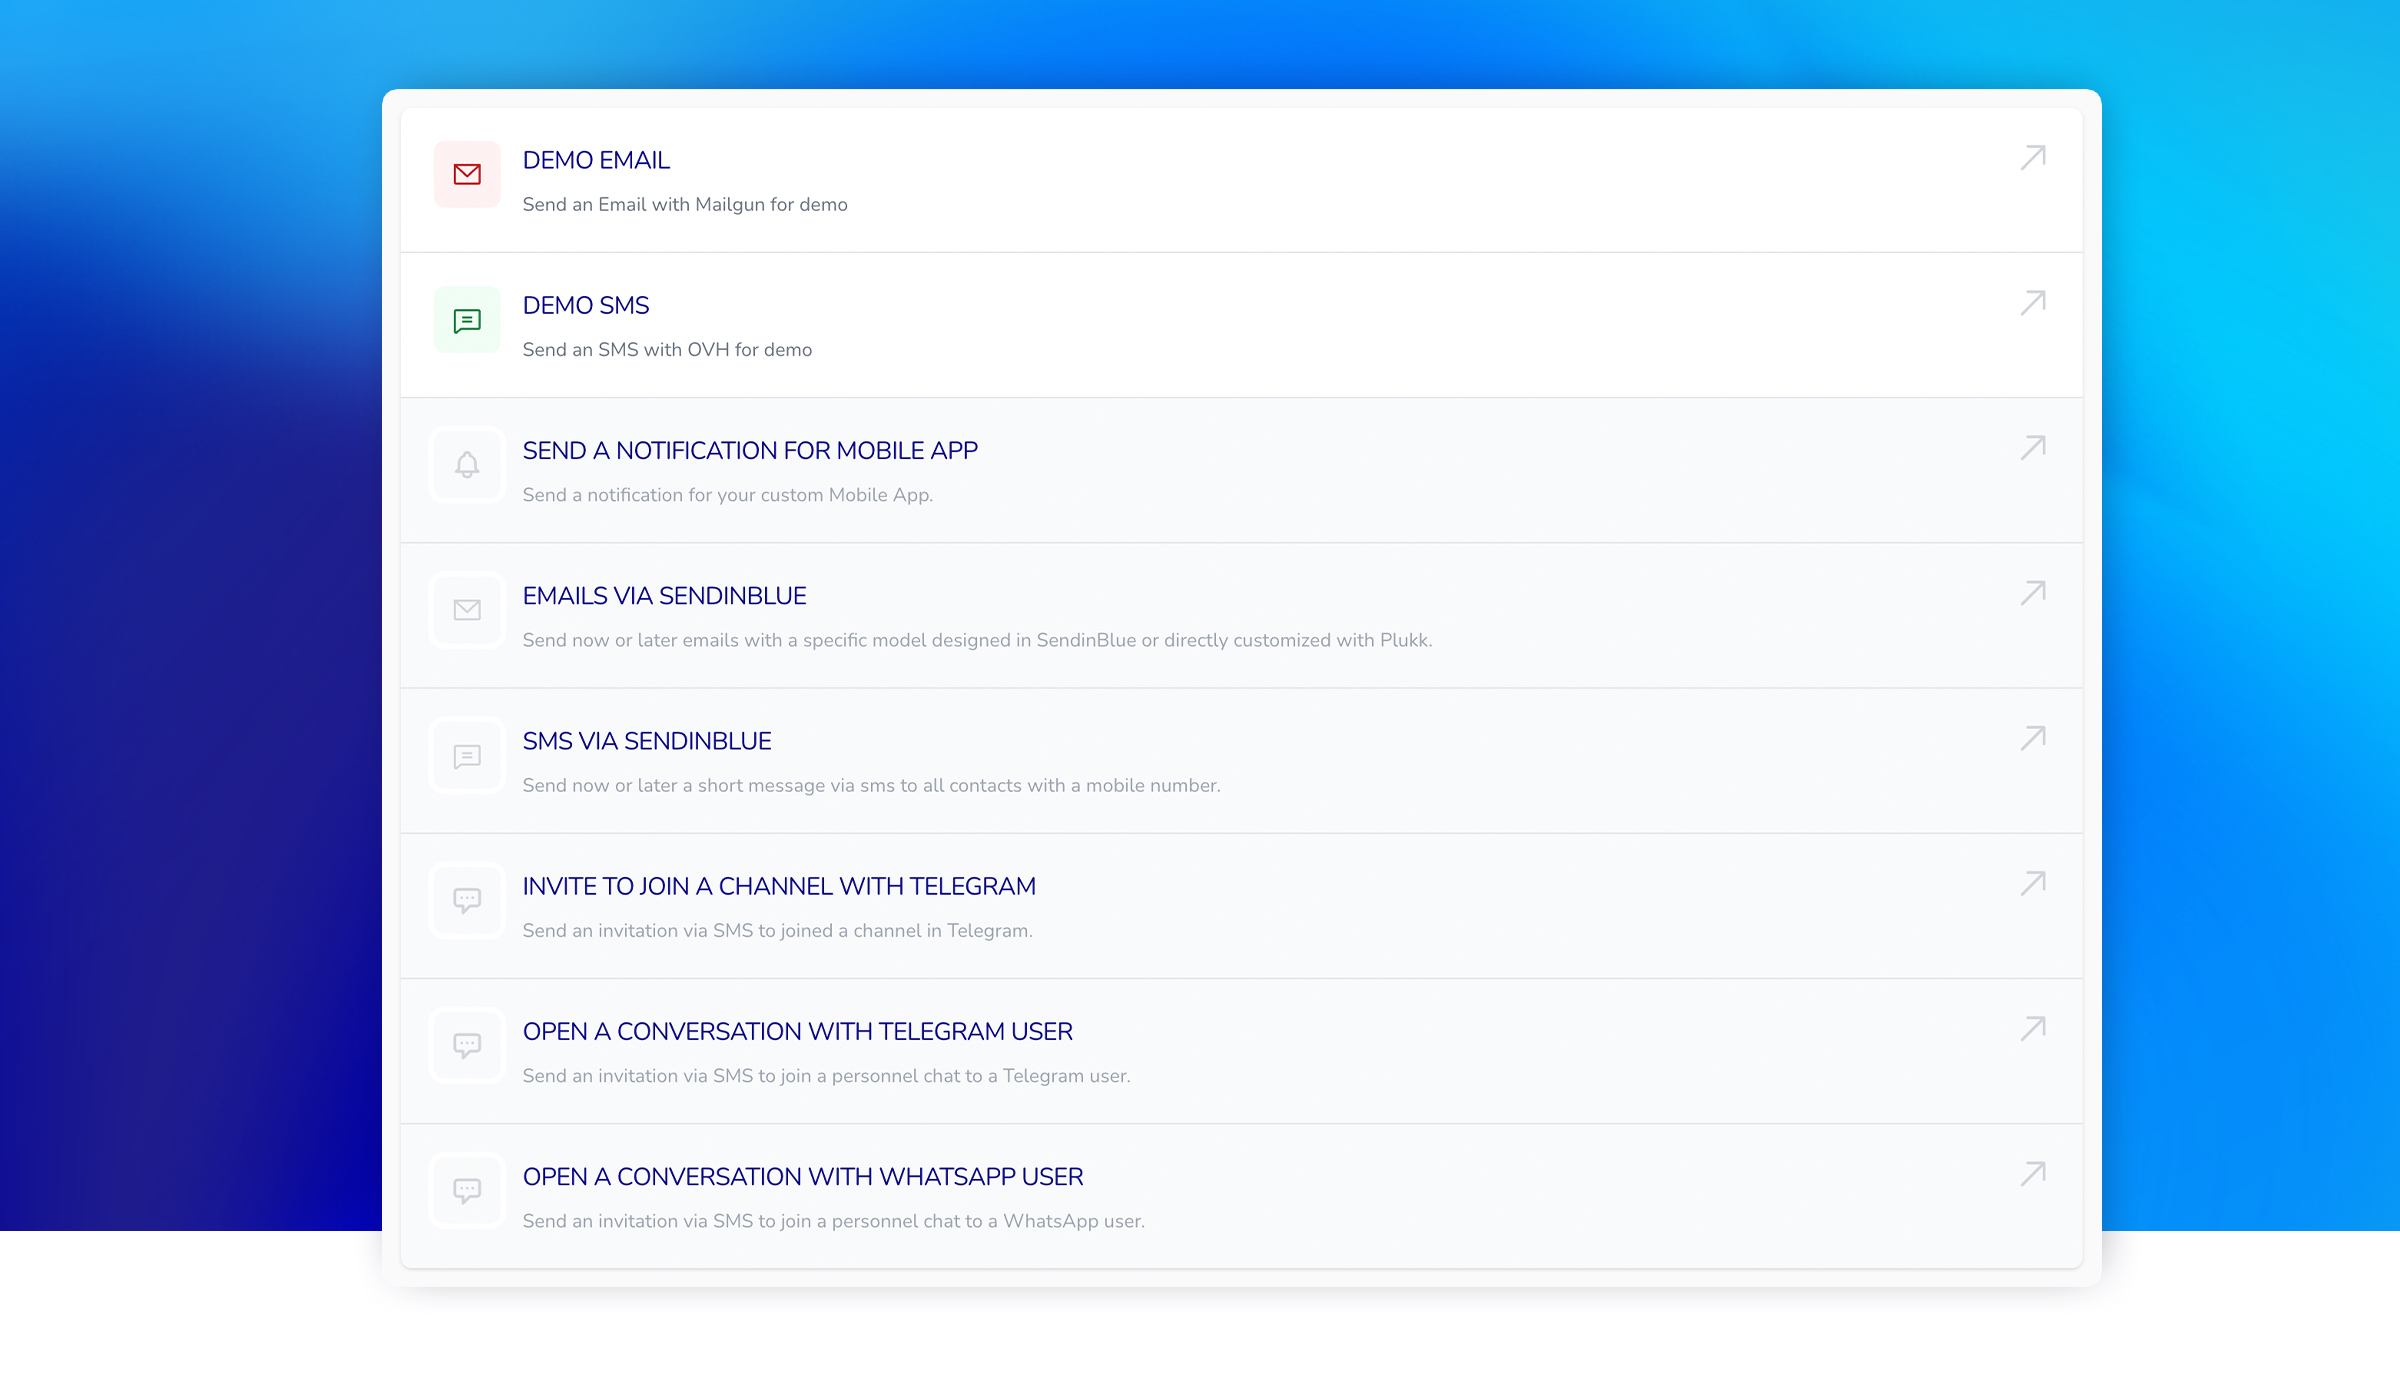Click the WhatsApp user conversation chat icon

click(x=467, y=1191)
